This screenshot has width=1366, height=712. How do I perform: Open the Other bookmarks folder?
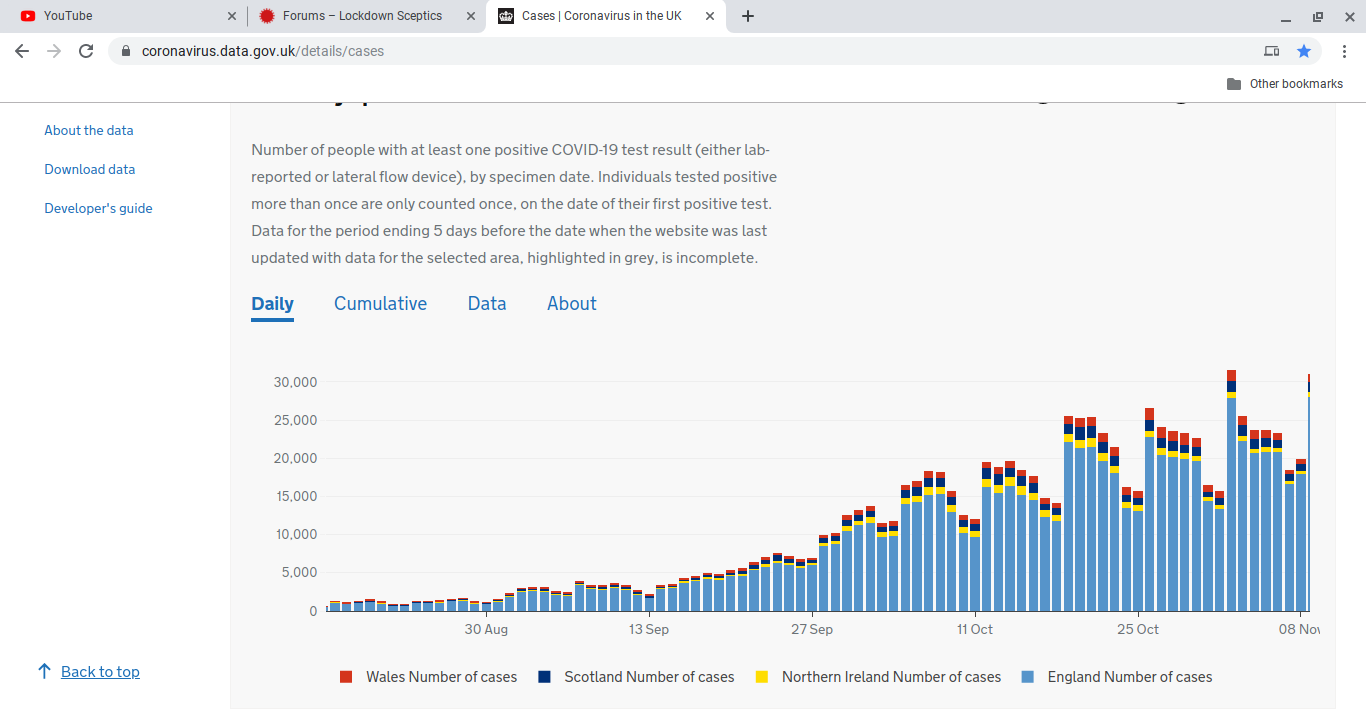tap(1285, 84)
